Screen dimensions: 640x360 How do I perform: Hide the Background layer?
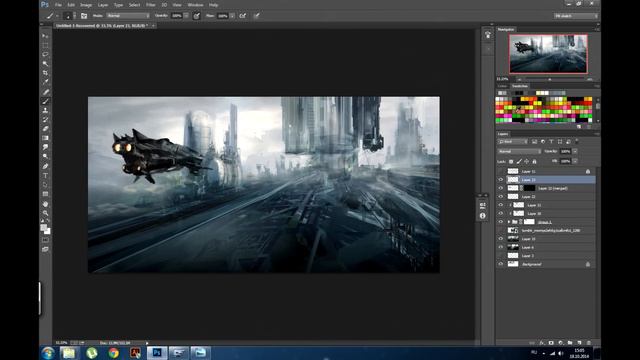501,264
